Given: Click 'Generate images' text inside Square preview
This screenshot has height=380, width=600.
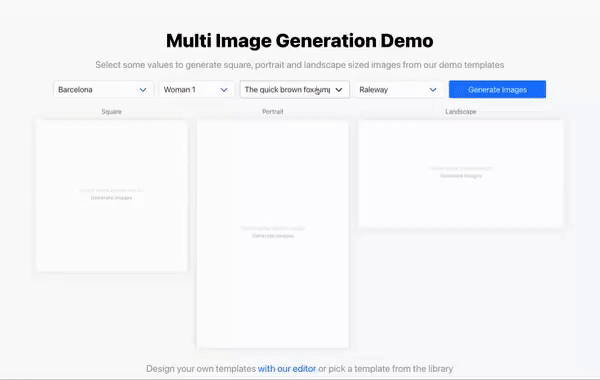Looking at the screenshot, I should tap(111, 198).
